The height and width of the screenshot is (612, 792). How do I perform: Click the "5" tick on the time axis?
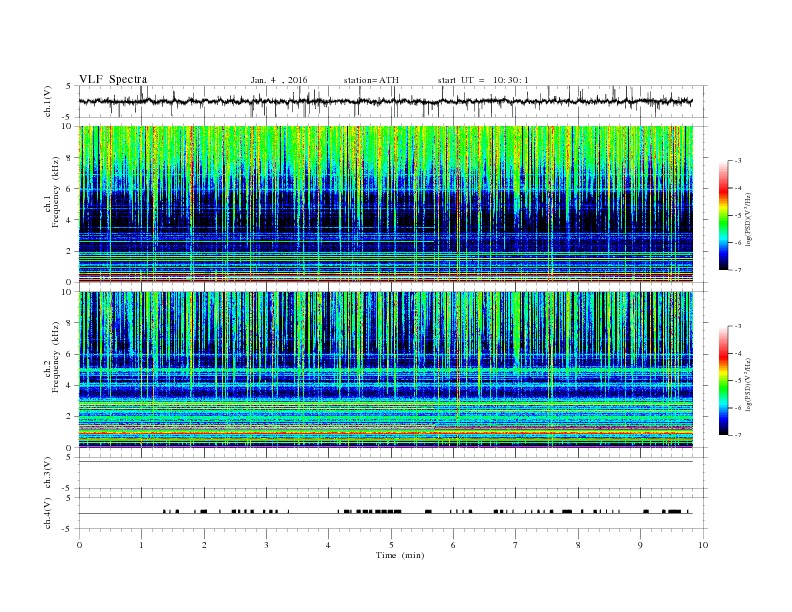pyautogui.click(x=391, y=545)
